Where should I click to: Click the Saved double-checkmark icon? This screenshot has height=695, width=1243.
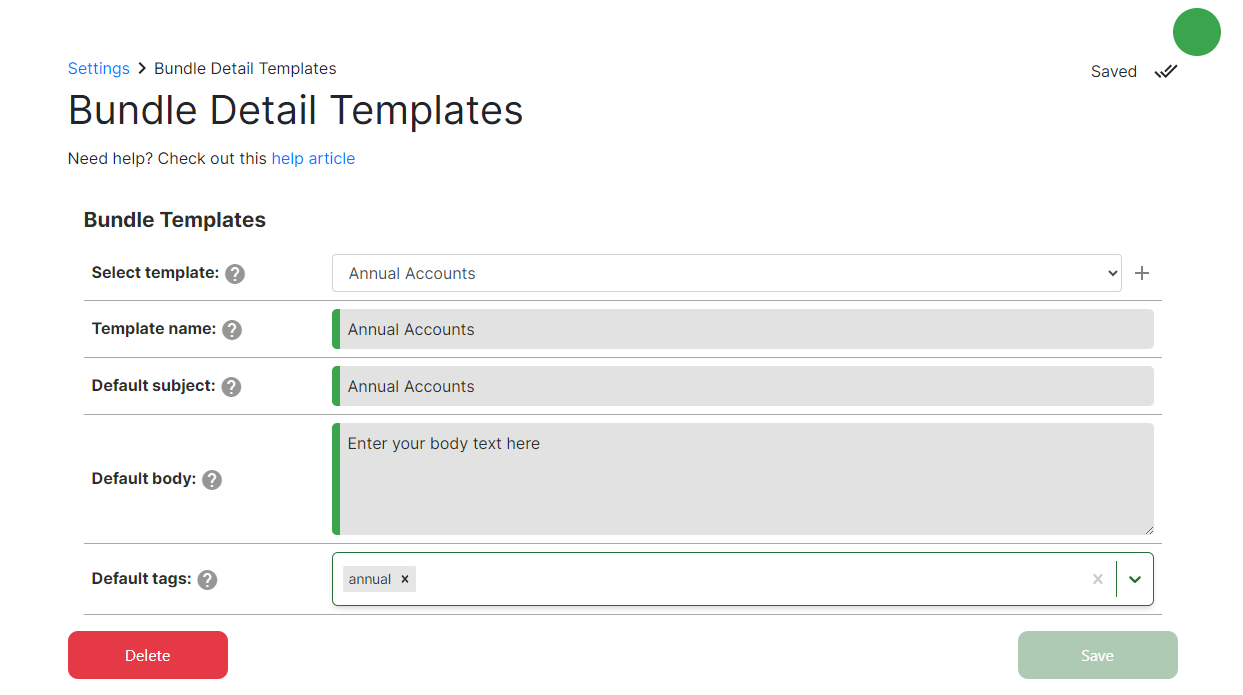1166,72
